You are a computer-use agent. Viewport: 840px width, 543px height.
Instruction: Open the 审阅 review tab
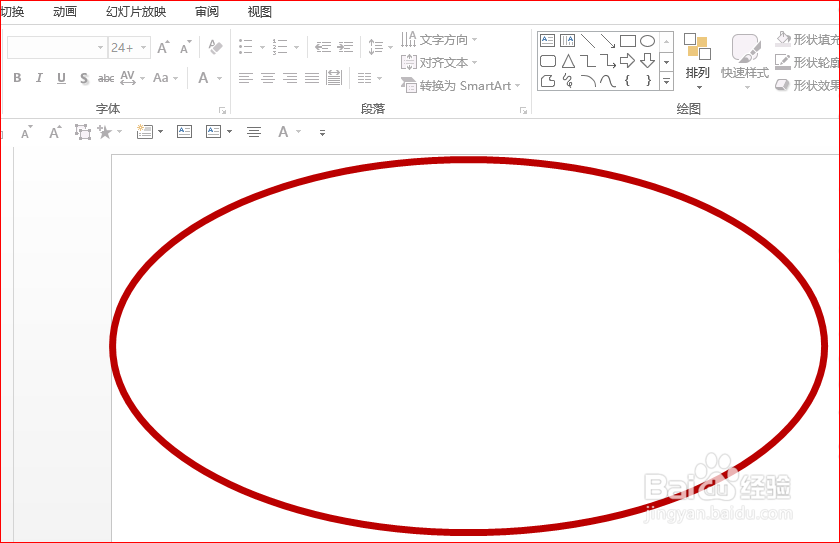coord(207,11)
